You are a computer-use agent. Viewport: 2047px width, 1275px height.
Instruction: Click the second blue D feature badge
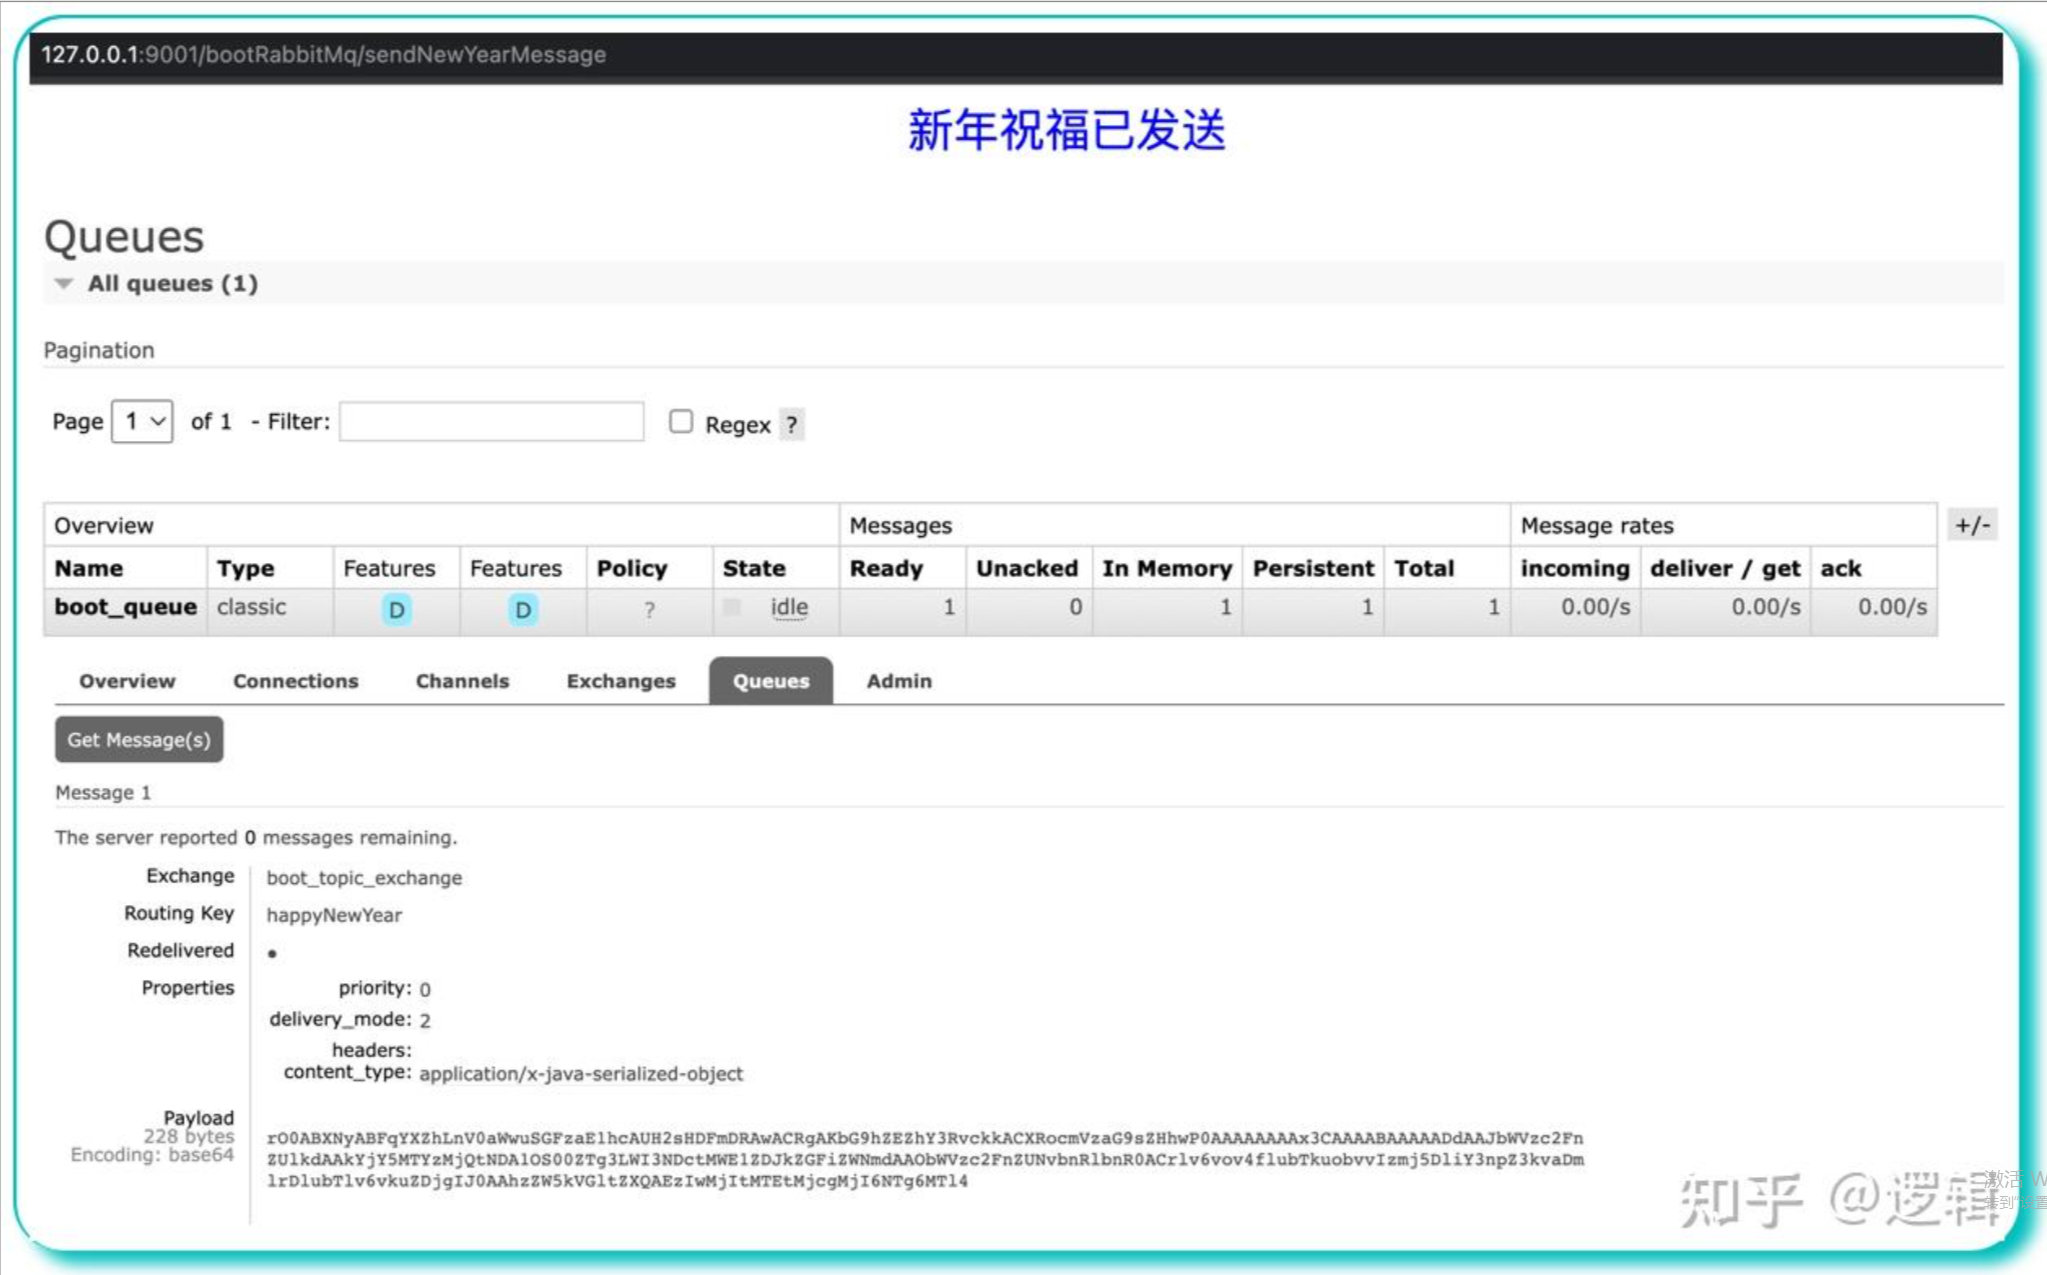[522, 610]
